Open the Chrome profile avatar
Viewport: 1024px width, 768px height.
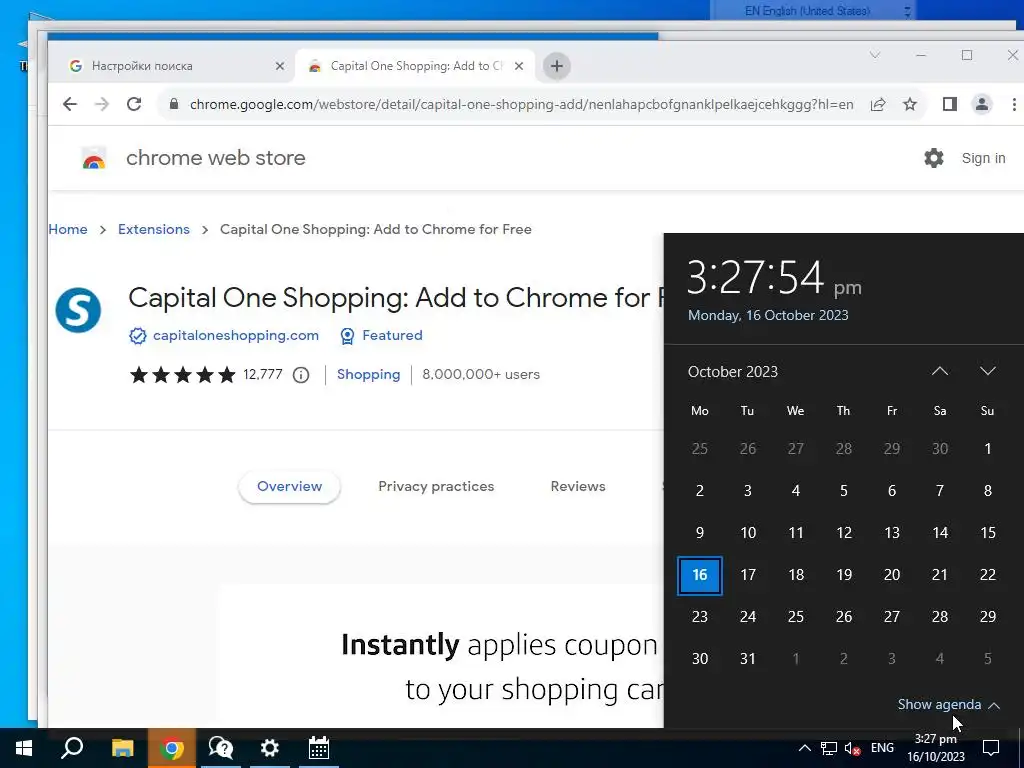(x=982, y=104)
